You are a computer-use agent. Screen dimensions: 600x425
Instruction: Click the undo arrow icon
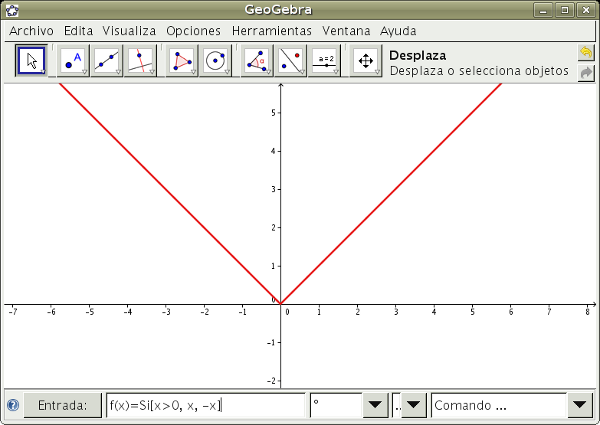586,52
